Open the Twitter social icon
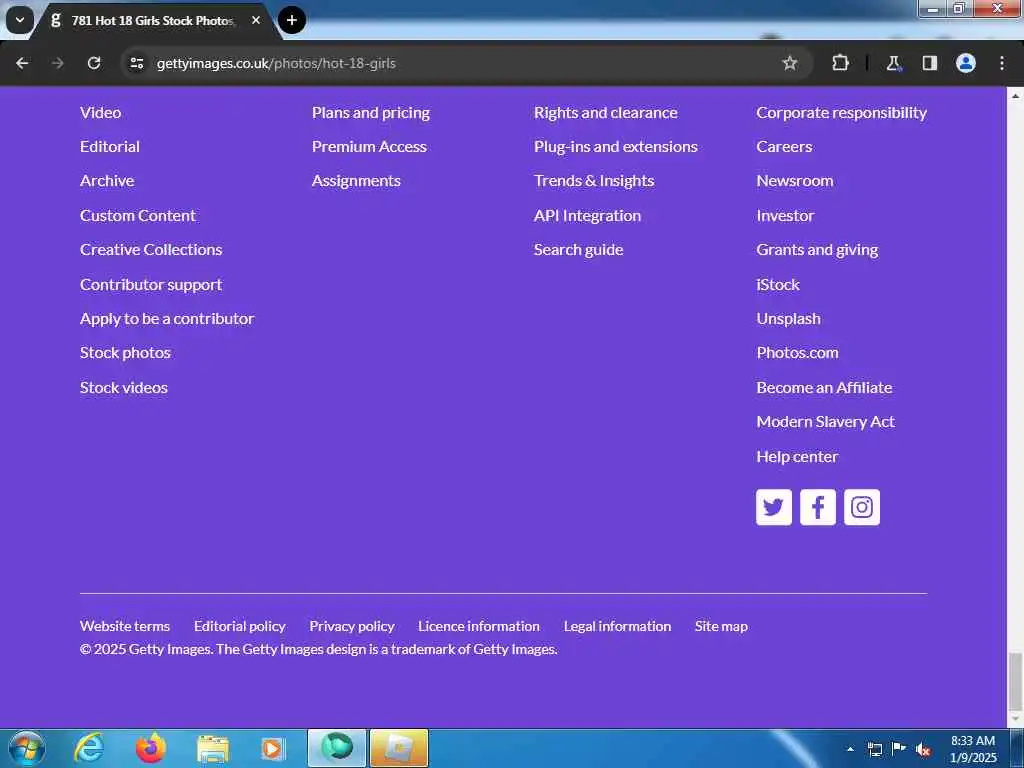 [x=774, y=507]
